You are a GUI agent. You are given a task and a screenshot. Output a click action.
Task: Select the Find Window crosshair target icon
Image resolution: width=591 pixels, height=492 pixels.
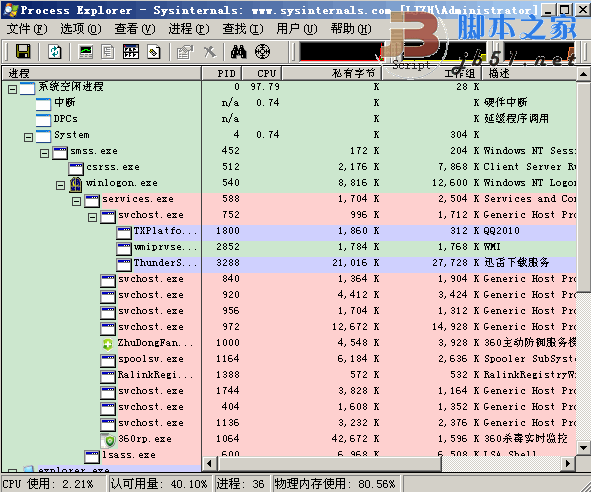click(262, 52)
